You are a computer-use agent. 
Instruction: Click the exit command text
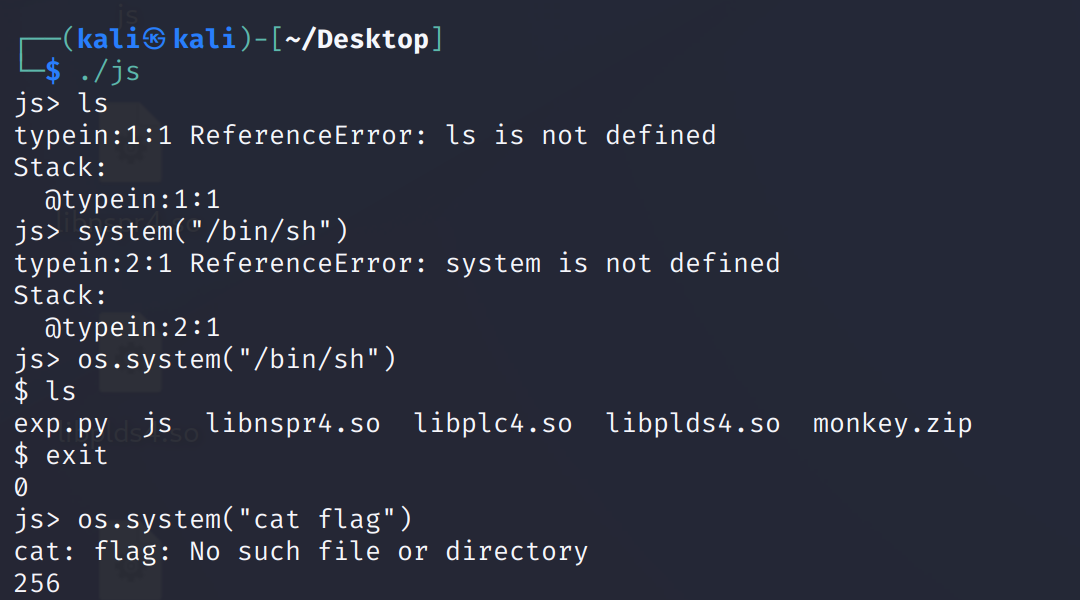[x=77, y=455]
